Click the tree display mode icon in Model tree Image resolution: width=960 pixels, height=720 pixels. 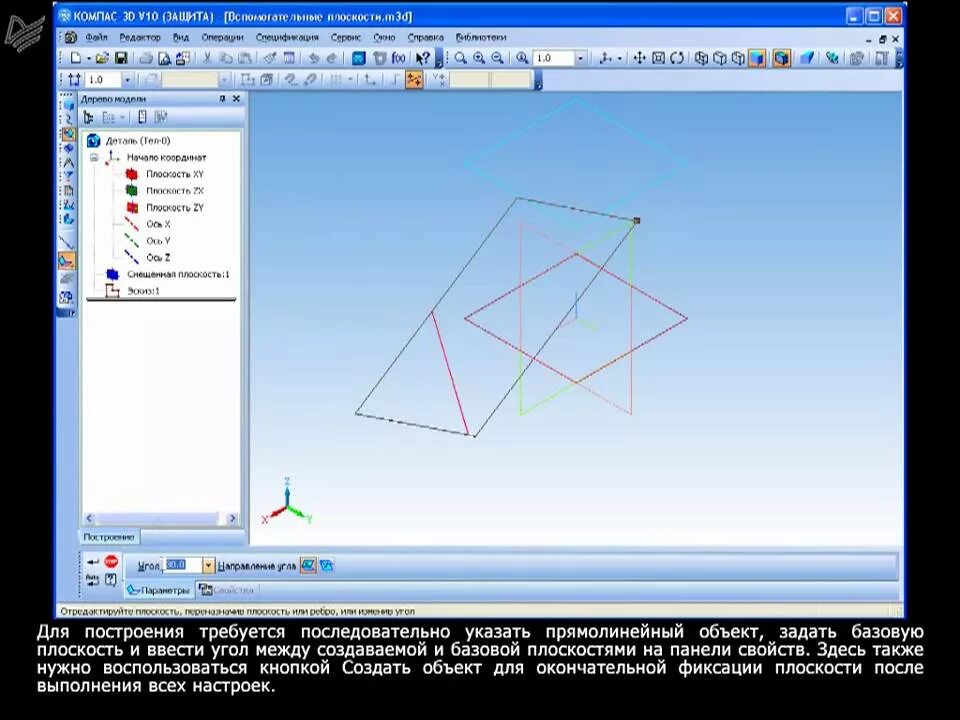89,117
